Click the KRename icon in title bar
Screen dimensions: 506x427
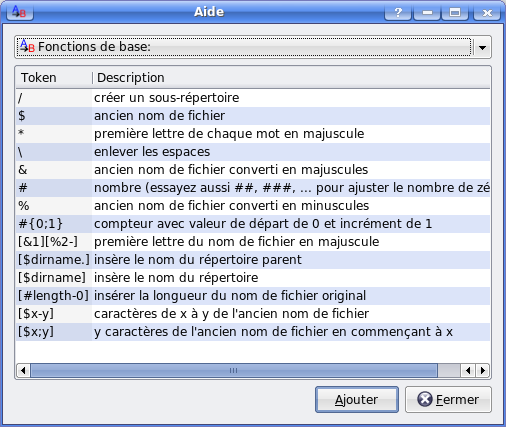pyautogui.click(x=20, y=12)
